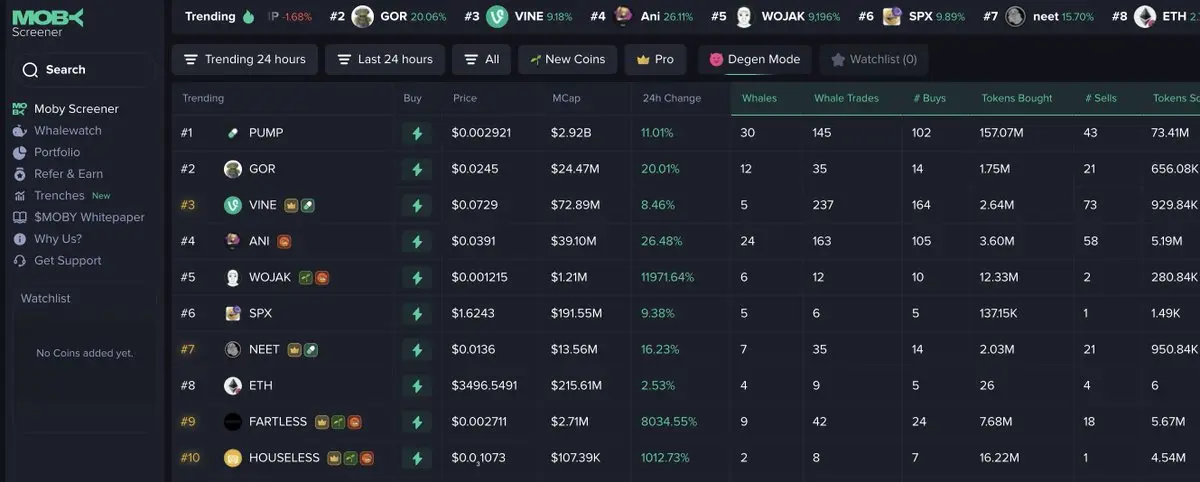The width and height of the screenshot is (1200, 482).
Task: Click the lightning buy icon for NEET
Action: 417,350
